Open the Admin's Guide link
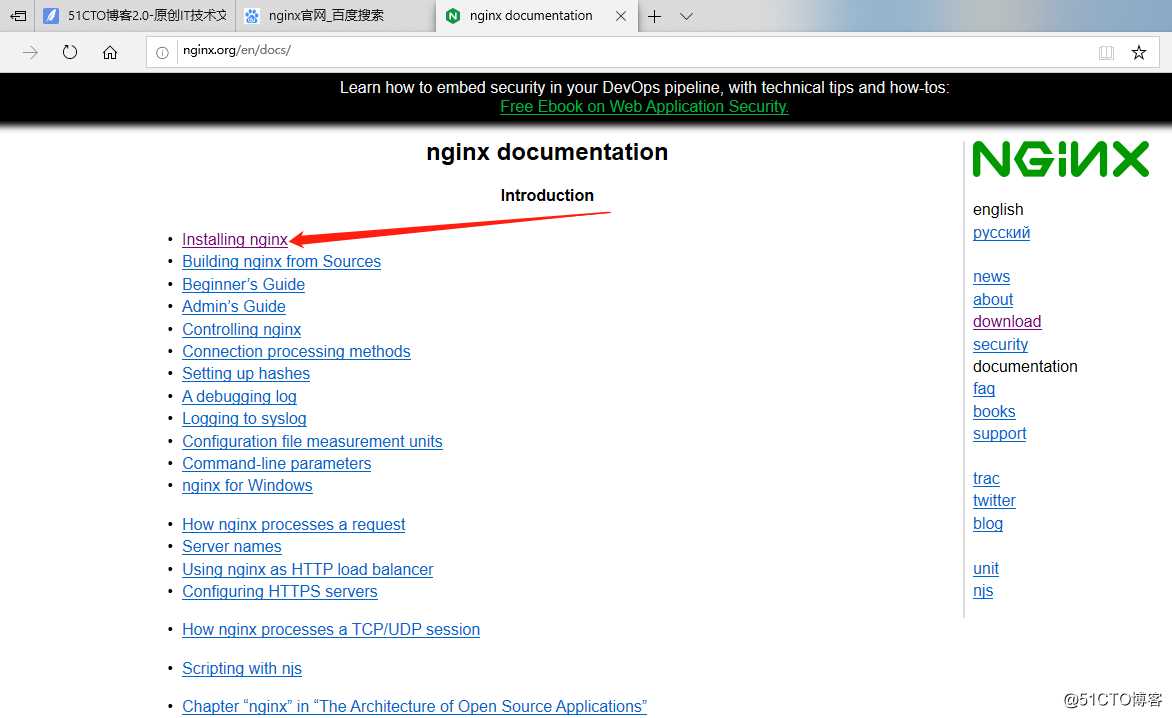 point(234,306)
